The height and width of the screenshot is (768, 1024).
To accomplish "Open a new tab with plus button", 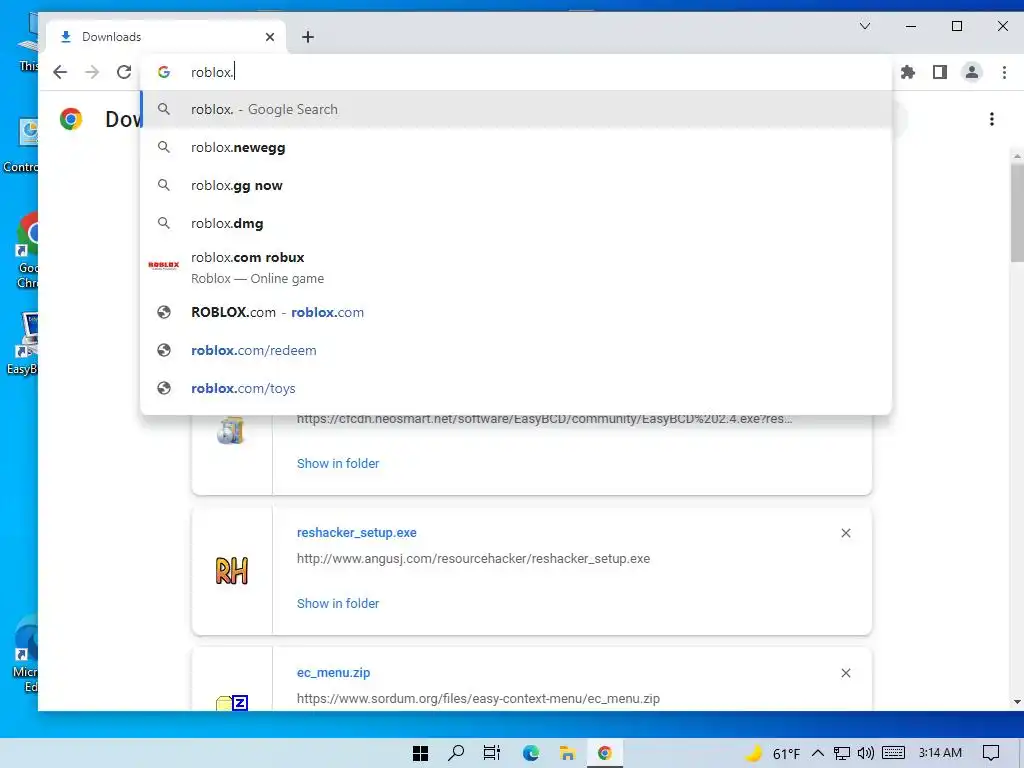I will click(308, 37).
